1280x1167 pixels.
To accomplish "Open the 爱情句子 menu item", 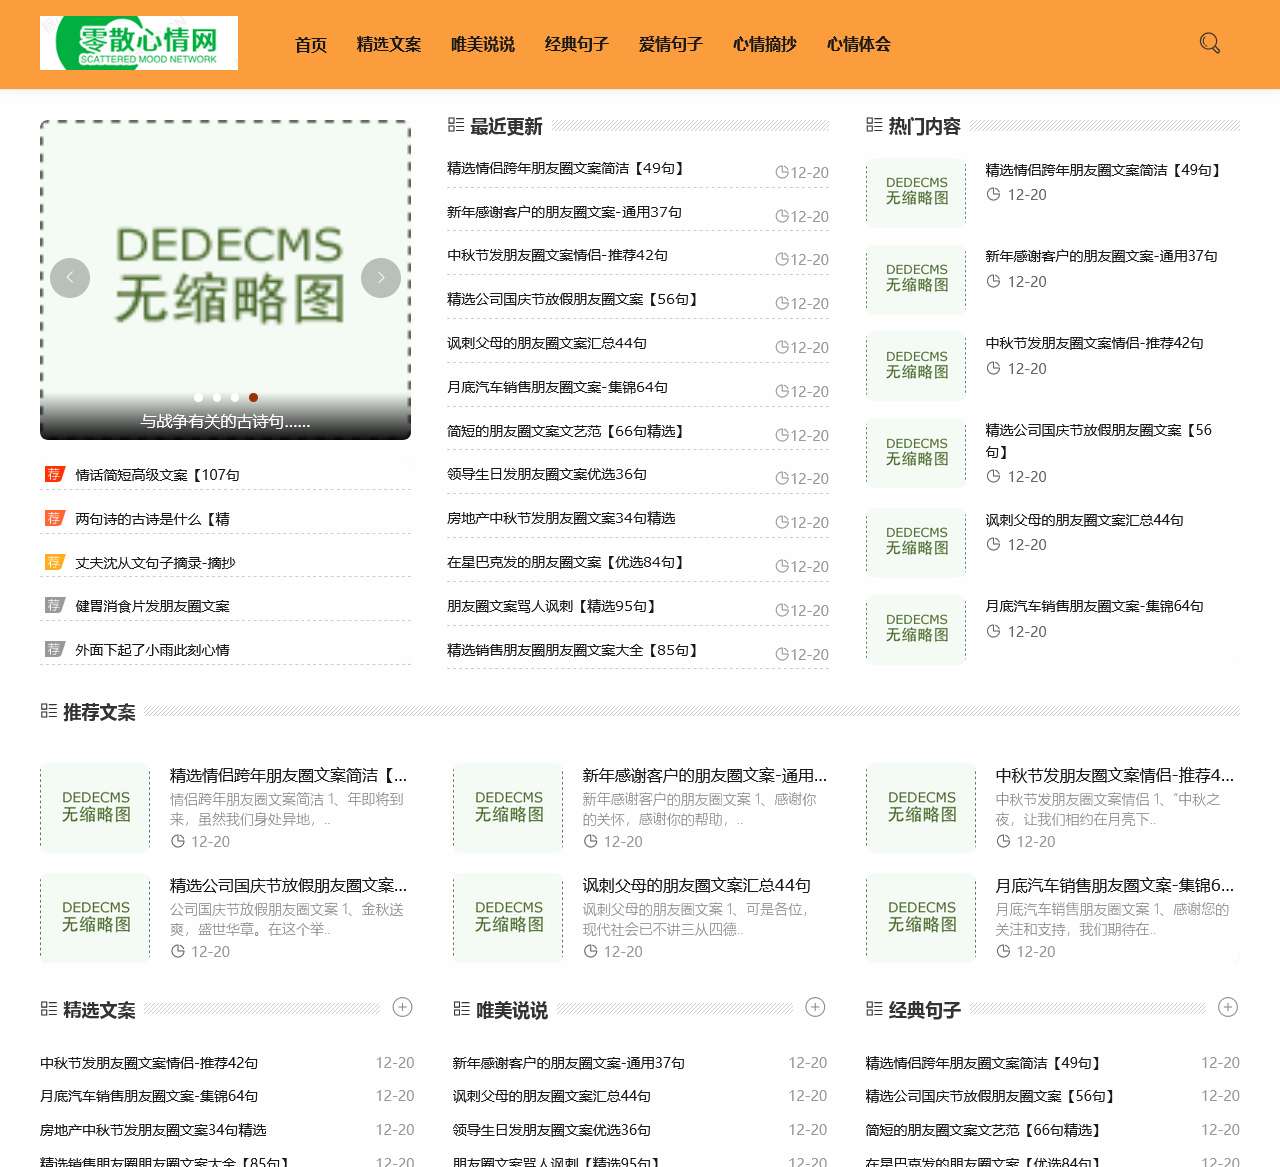I will (x=670, y=44).
